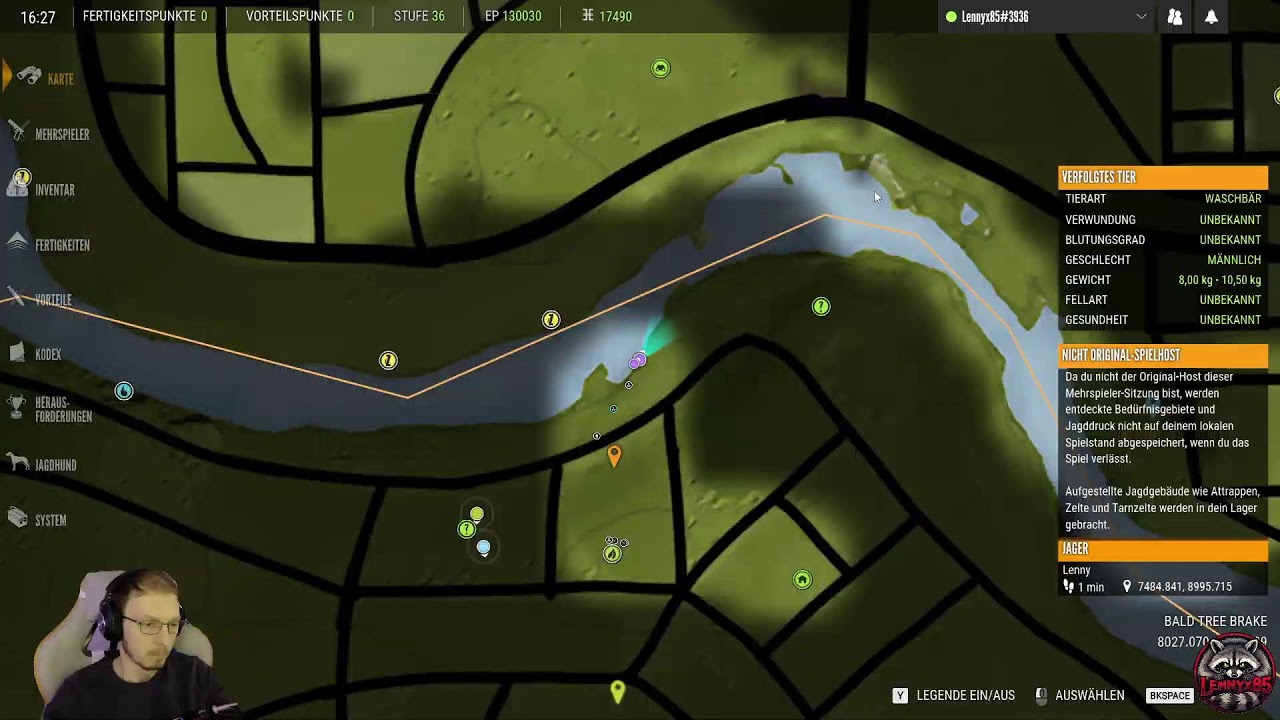Click the yellow rest zone marker near river center
Image resolution: width=1280 pixels, height=720 pixels.
[551, 320]
